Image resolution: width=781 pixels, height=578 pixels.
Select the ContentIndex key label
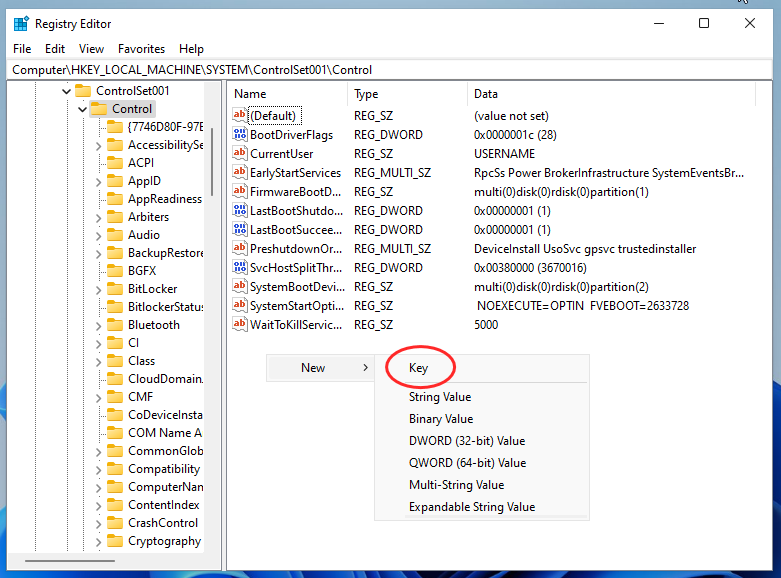164,505
